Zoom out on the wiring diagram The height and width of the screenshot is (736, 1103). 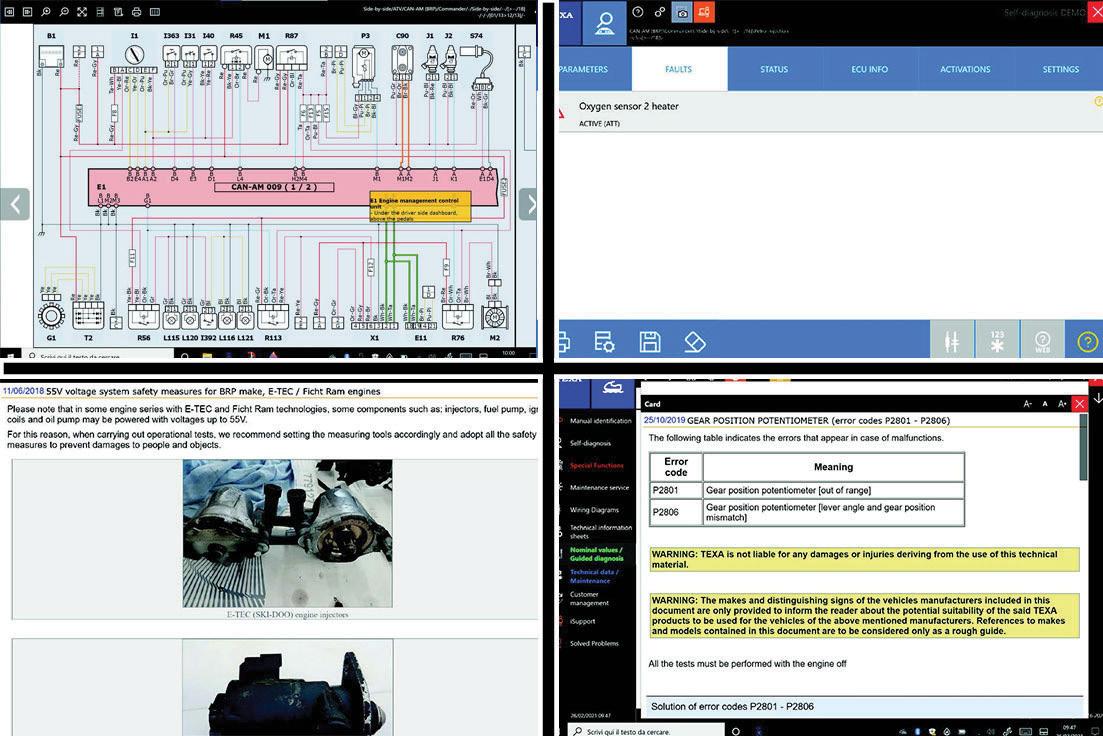[x=64, y=11]
